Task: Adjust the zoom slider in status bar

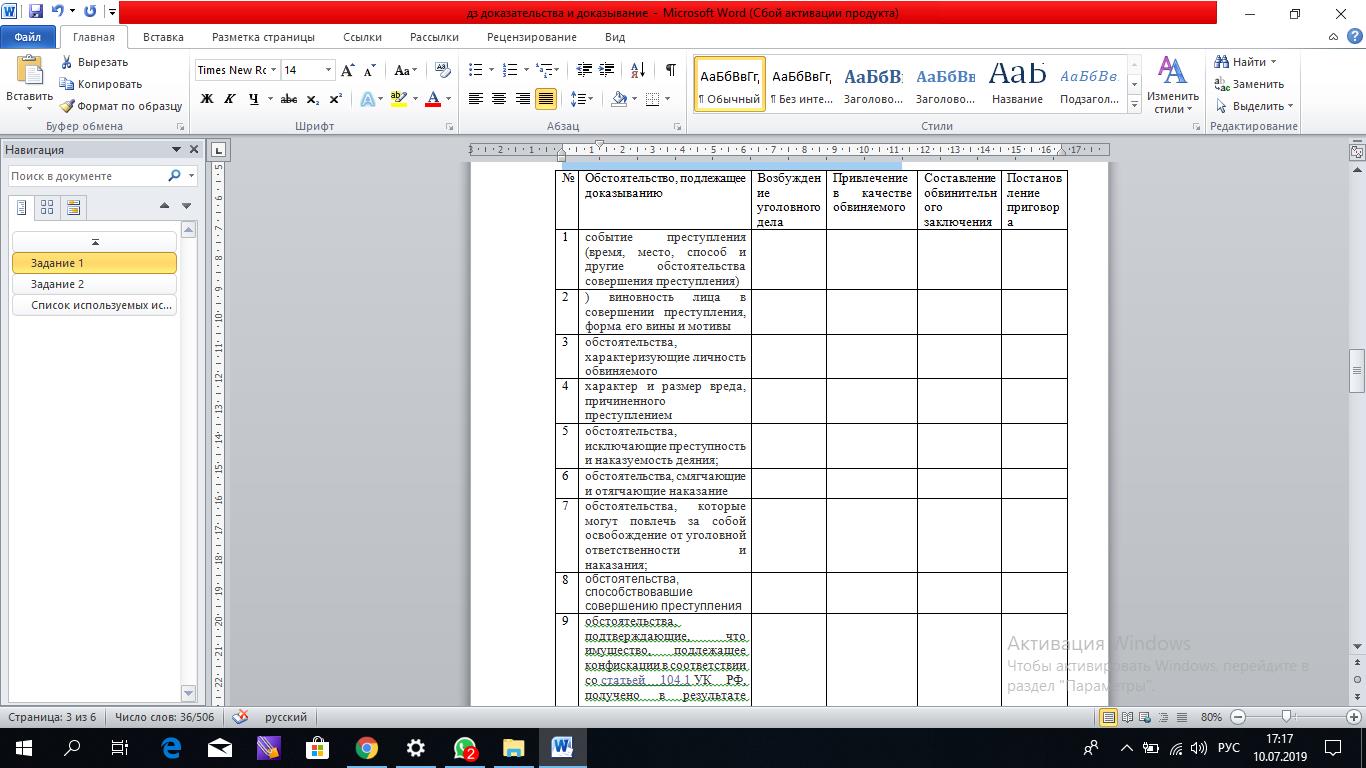Action: point(1287,717)
